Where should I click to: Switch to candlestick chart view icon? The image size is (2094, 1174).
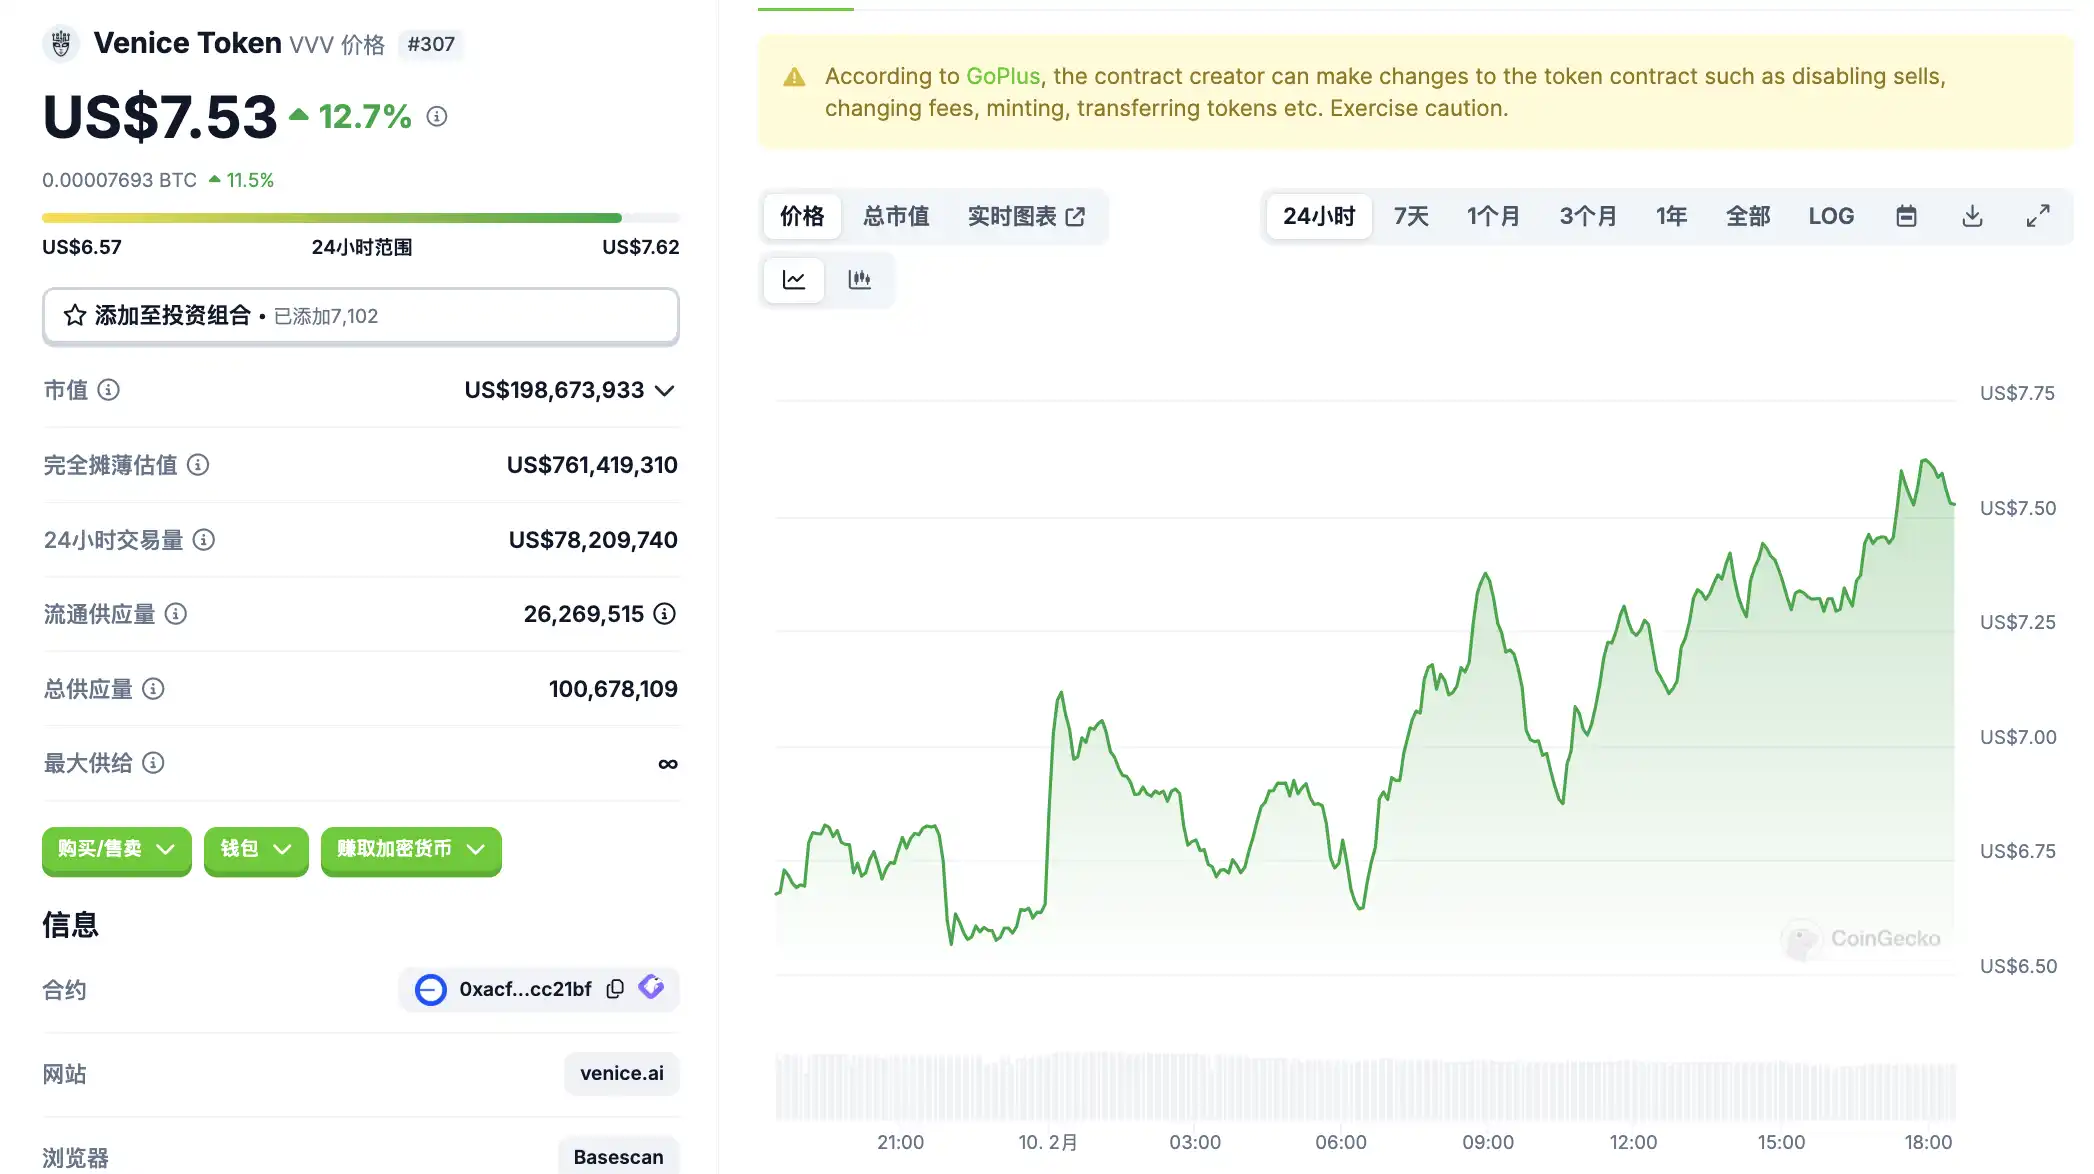click(x=859, y=280)
